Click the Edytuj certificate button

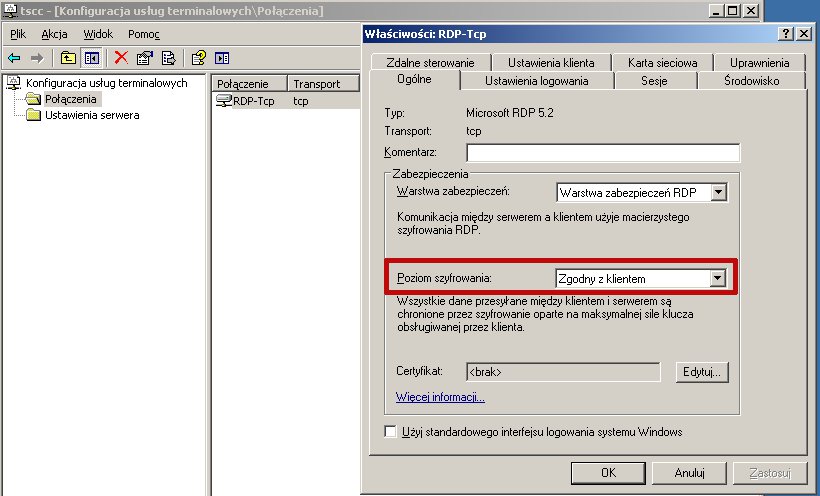[x=702, y=372]
